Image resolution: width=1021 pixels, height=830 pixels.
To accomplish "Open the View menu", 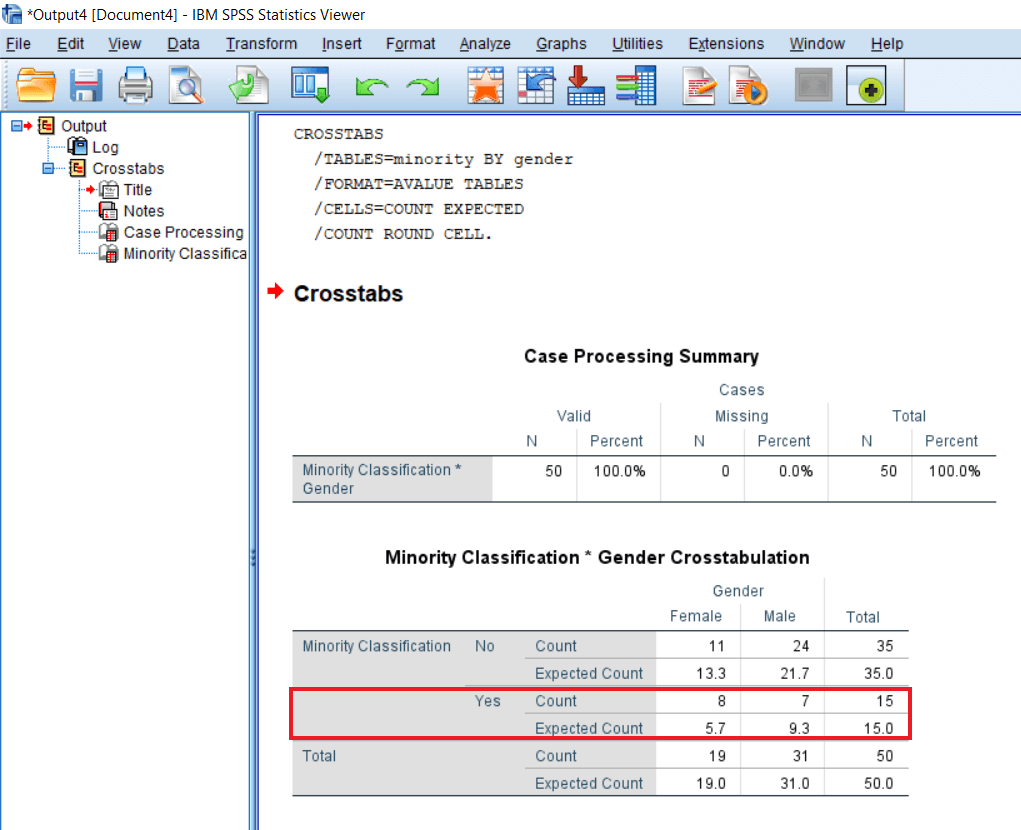I will pyautogui.click(x=124, y=44).
